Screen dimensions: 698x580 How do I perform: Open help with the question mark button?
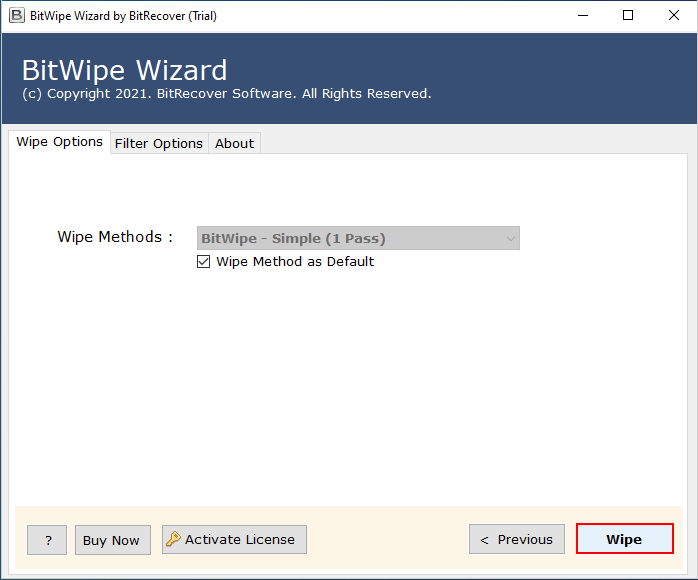(x=47, y=540)
